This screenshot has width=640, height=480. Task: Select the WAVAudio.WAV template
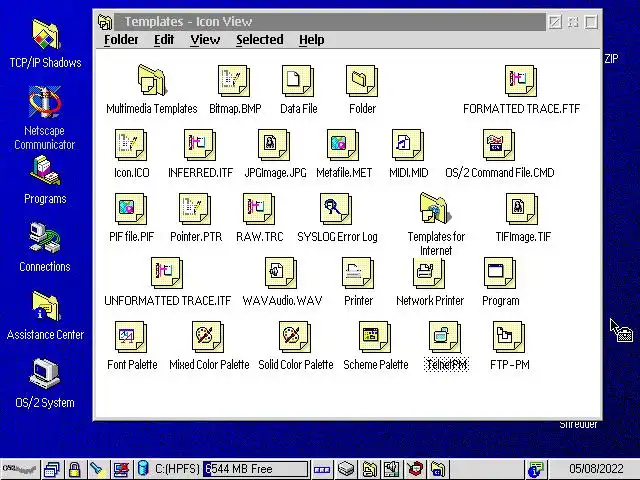pyautogui.click(x=281, y=273)
